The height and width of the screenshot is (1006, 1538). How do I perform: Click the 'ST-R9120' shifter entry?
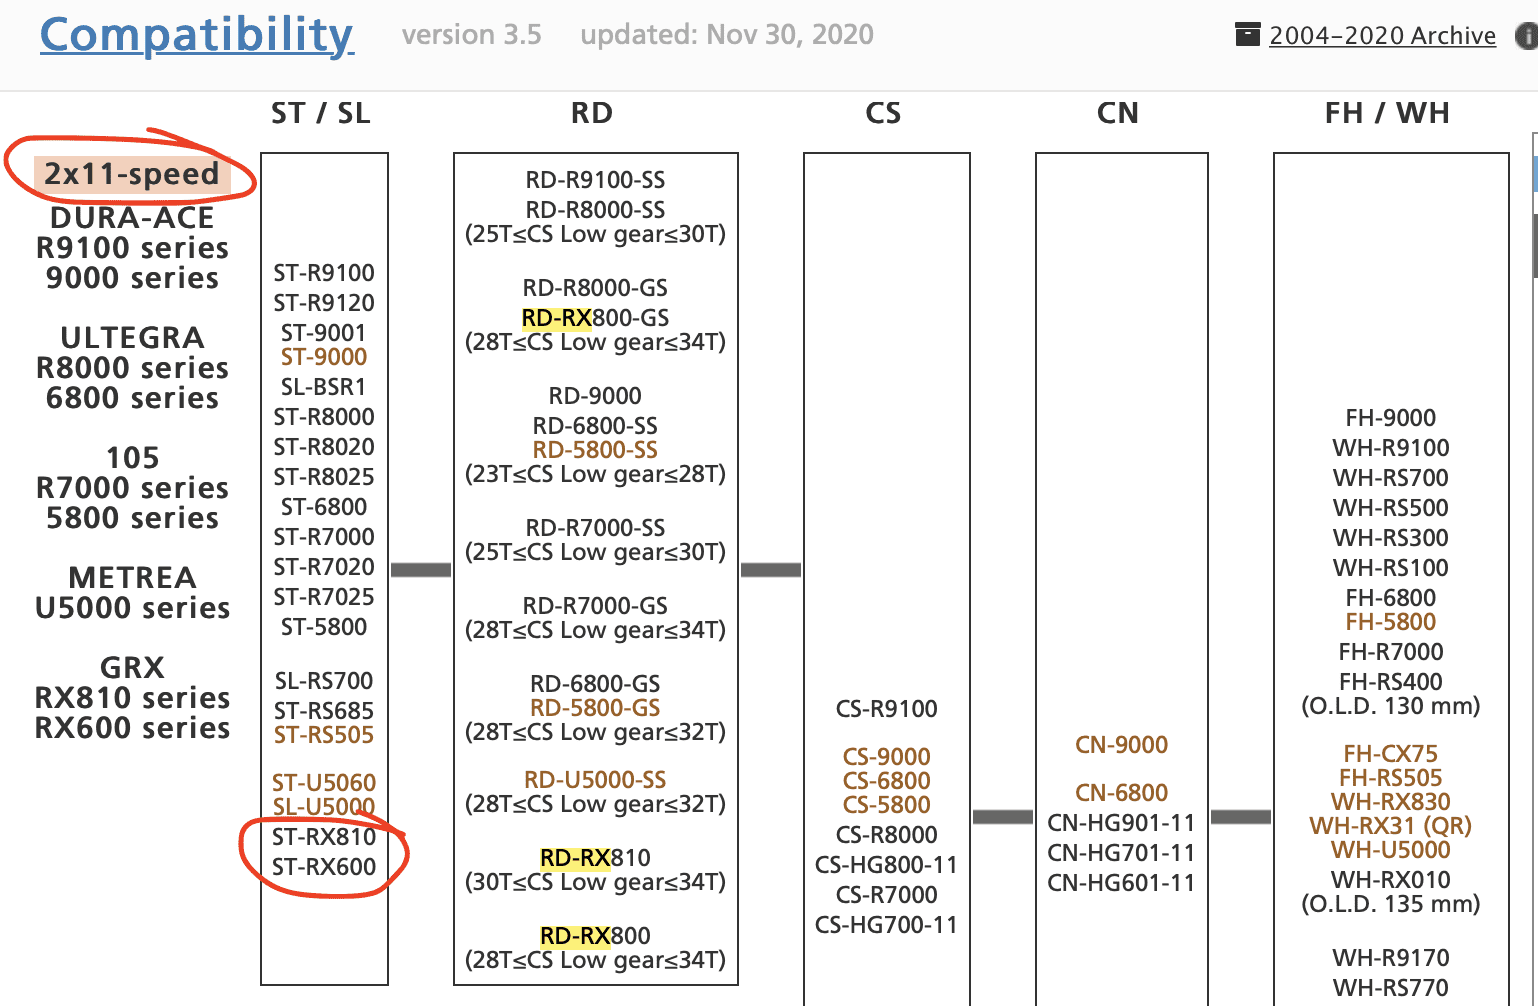pyautogui.click(x=324, y=303)
